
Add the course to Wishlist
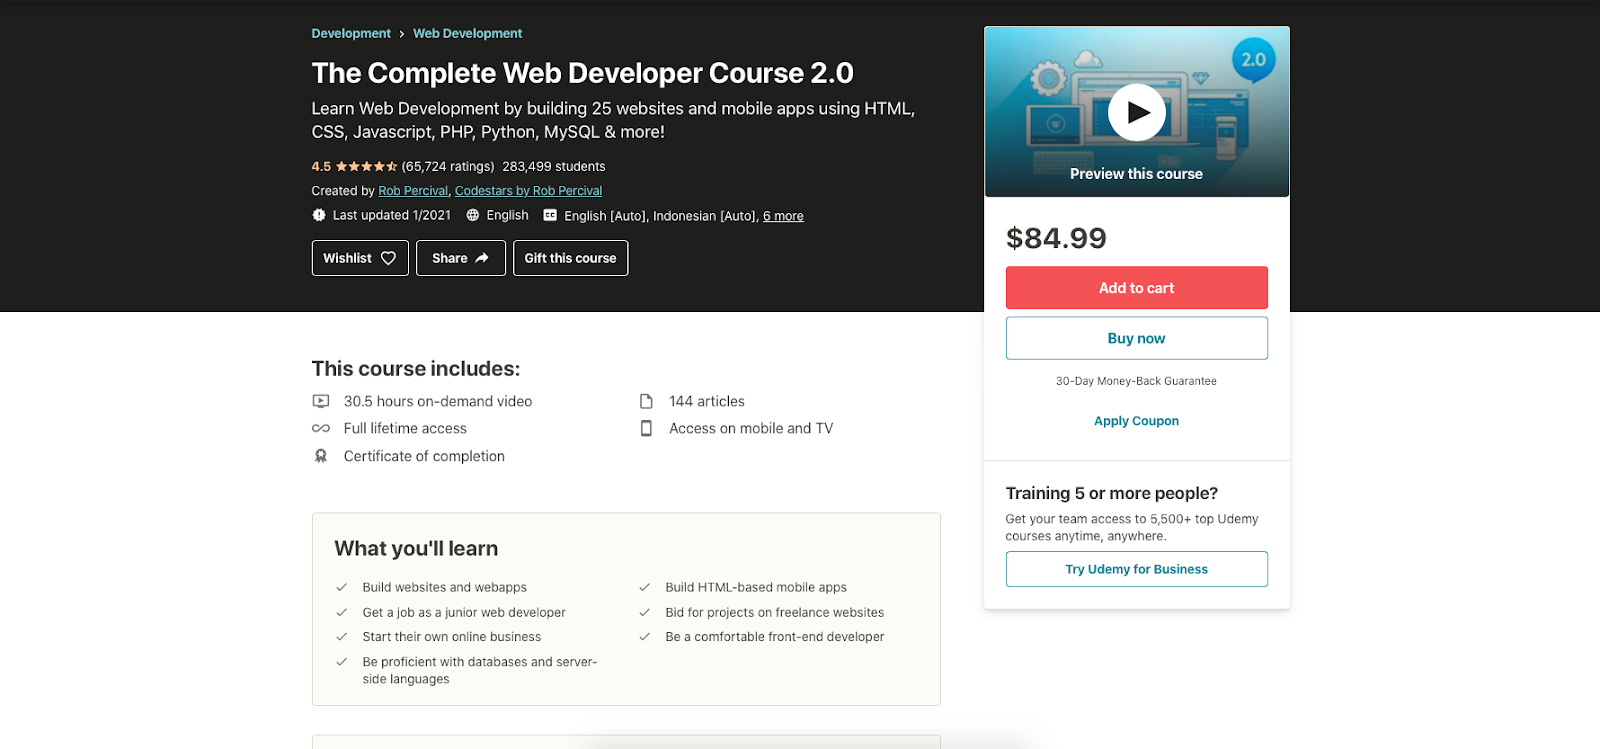coord(360,258)
